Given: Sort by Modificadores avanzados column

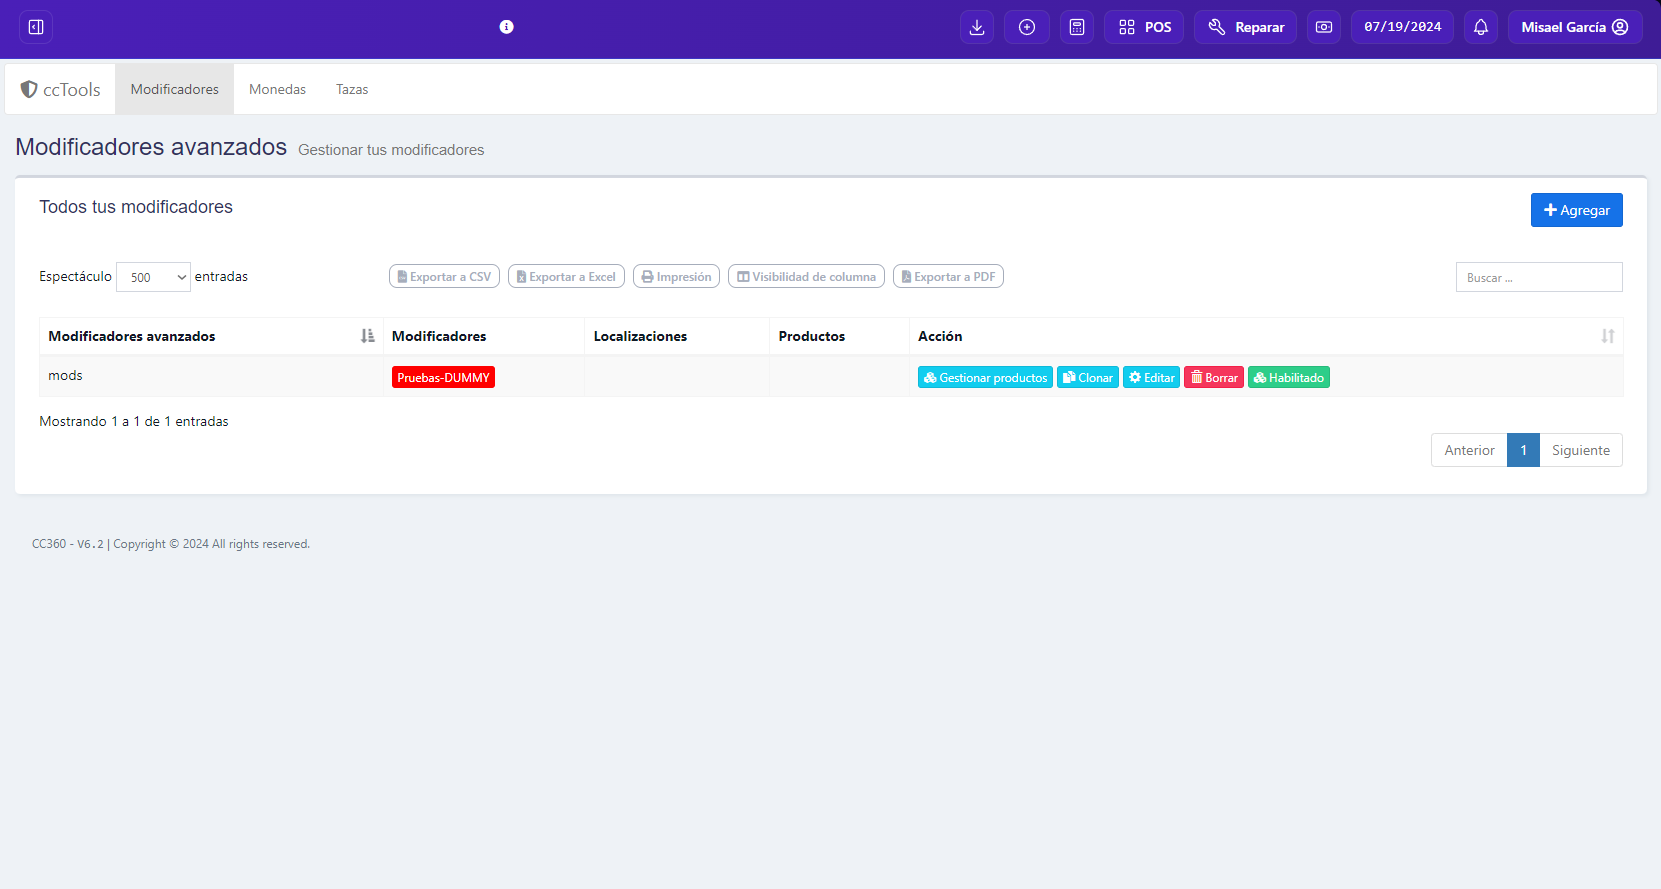Looking at the screenshot, I should click(x=211, y=336).
